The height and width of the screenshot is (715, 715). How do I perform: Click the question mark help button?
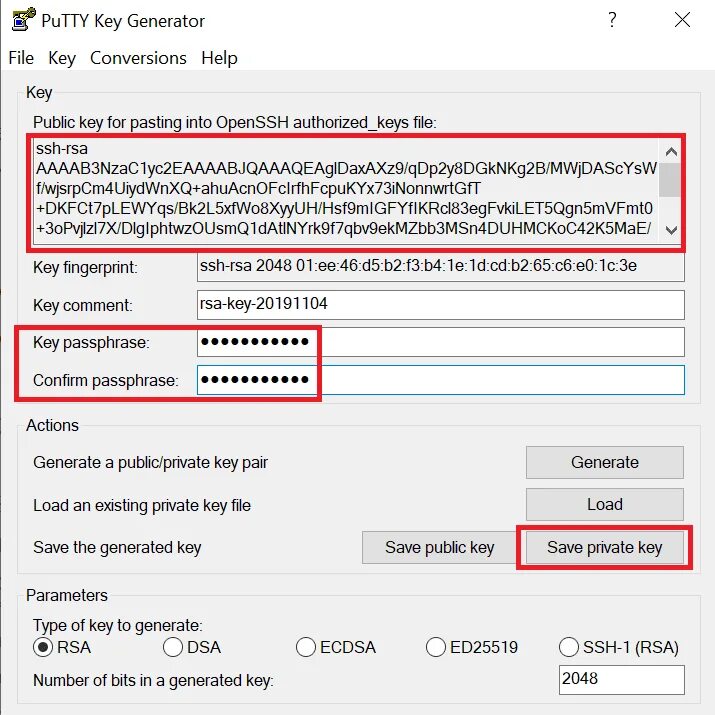click(x=612, y=20)
